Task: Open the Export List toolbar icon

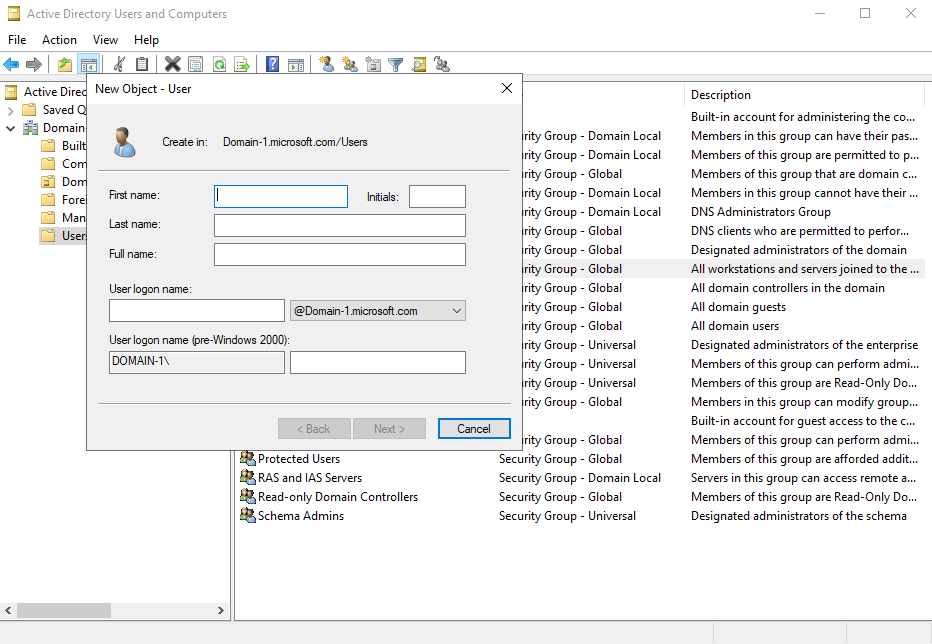Action: (242, 64)
